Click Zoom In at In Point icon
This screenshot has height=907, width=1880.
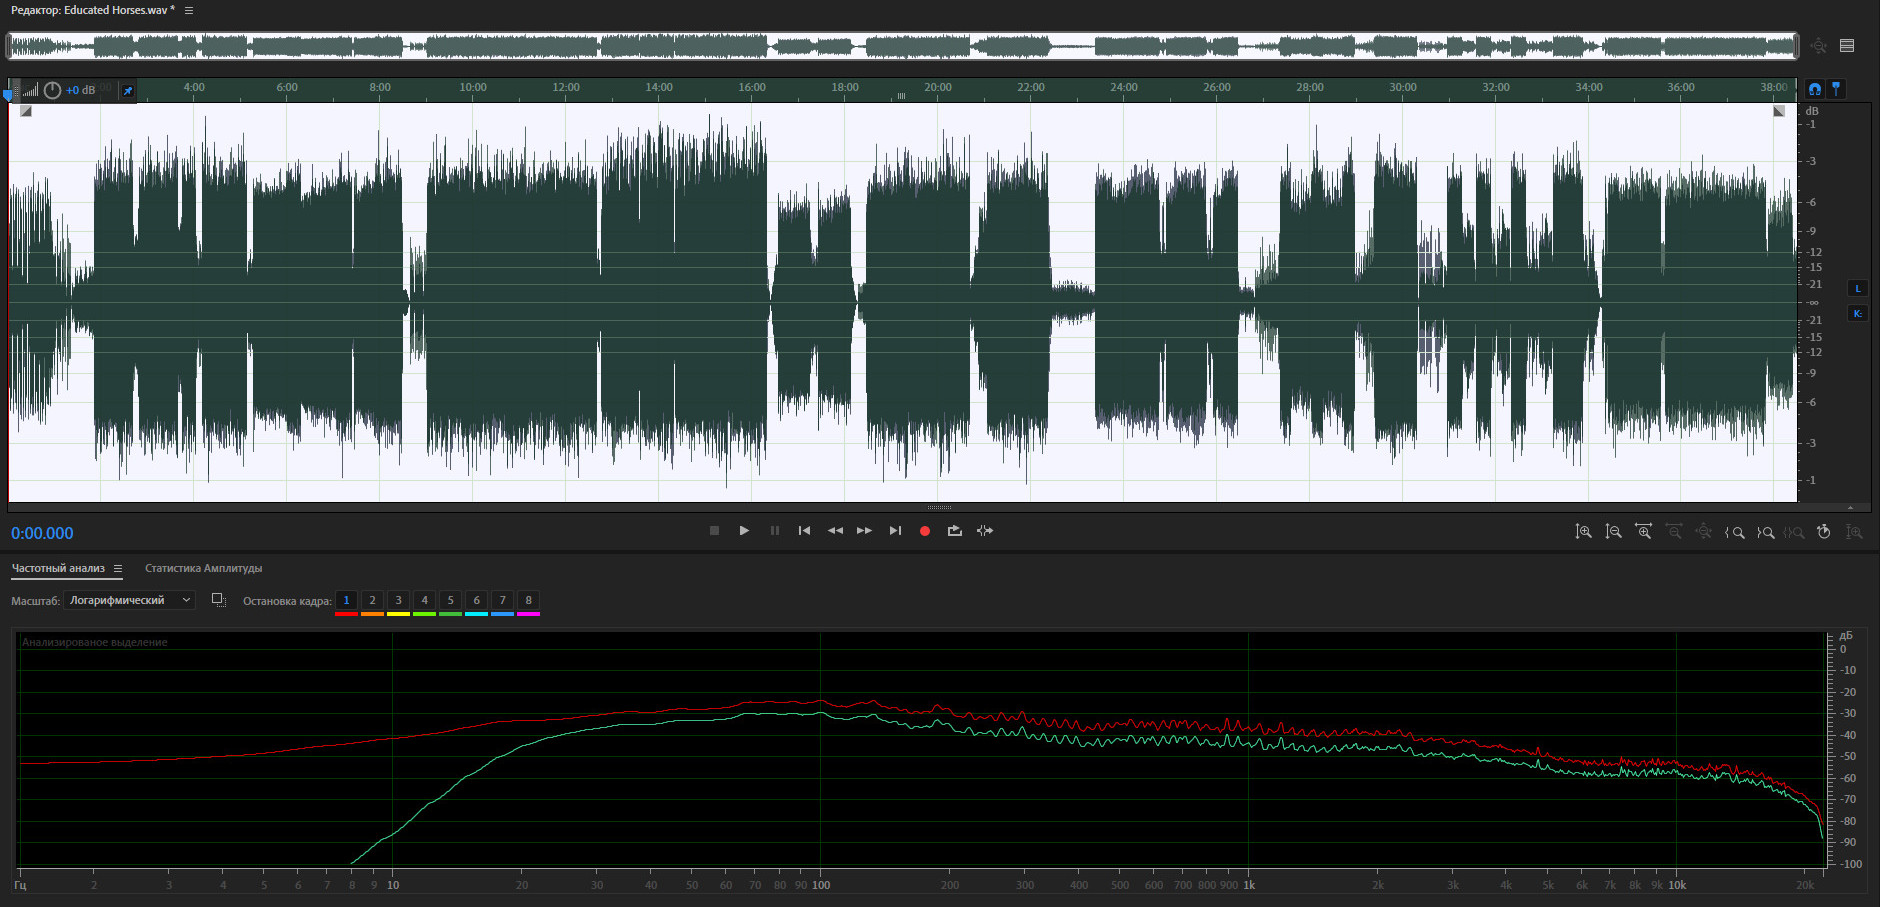click(x=1735, y=532)
